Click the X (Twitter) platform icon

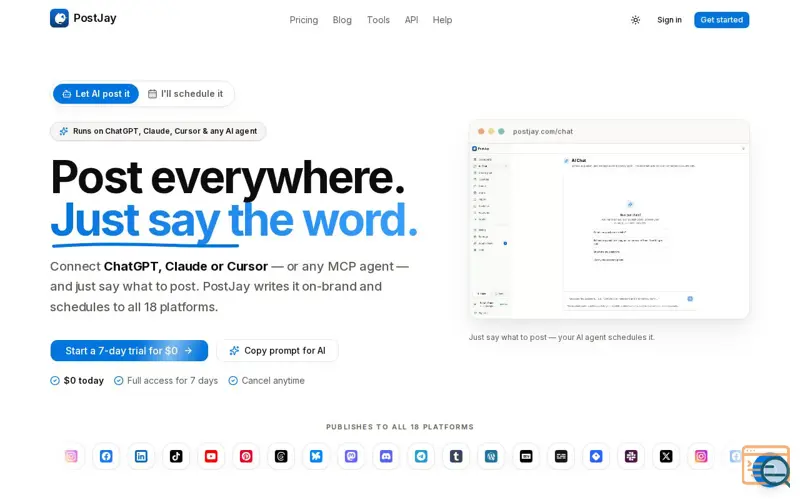[x=666, y=456]
